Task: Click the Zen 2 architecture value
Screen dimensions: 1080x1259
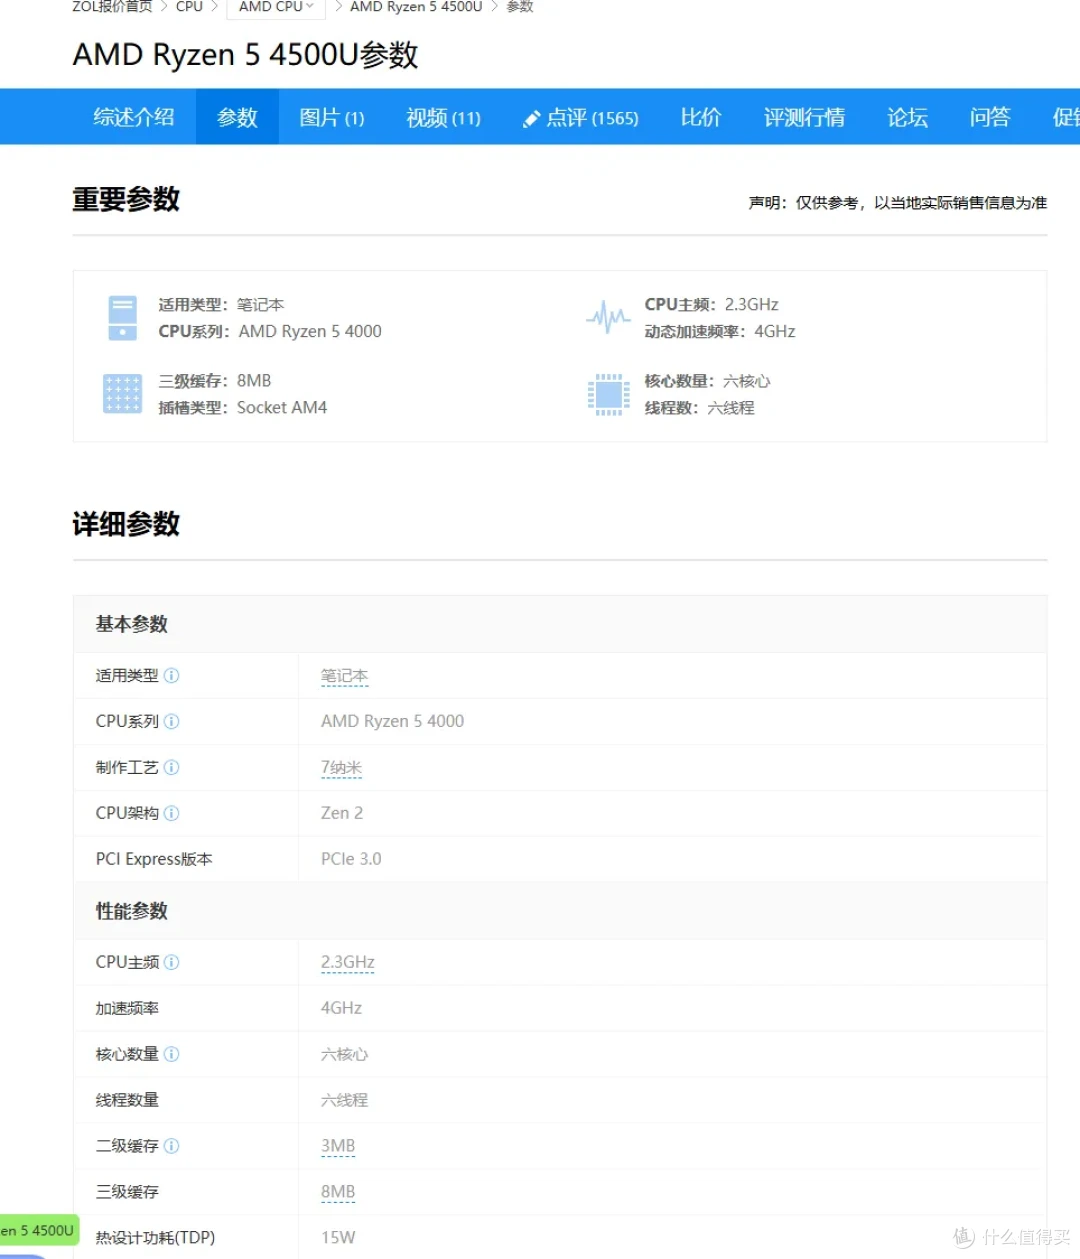Action: (x=342, y=813)
